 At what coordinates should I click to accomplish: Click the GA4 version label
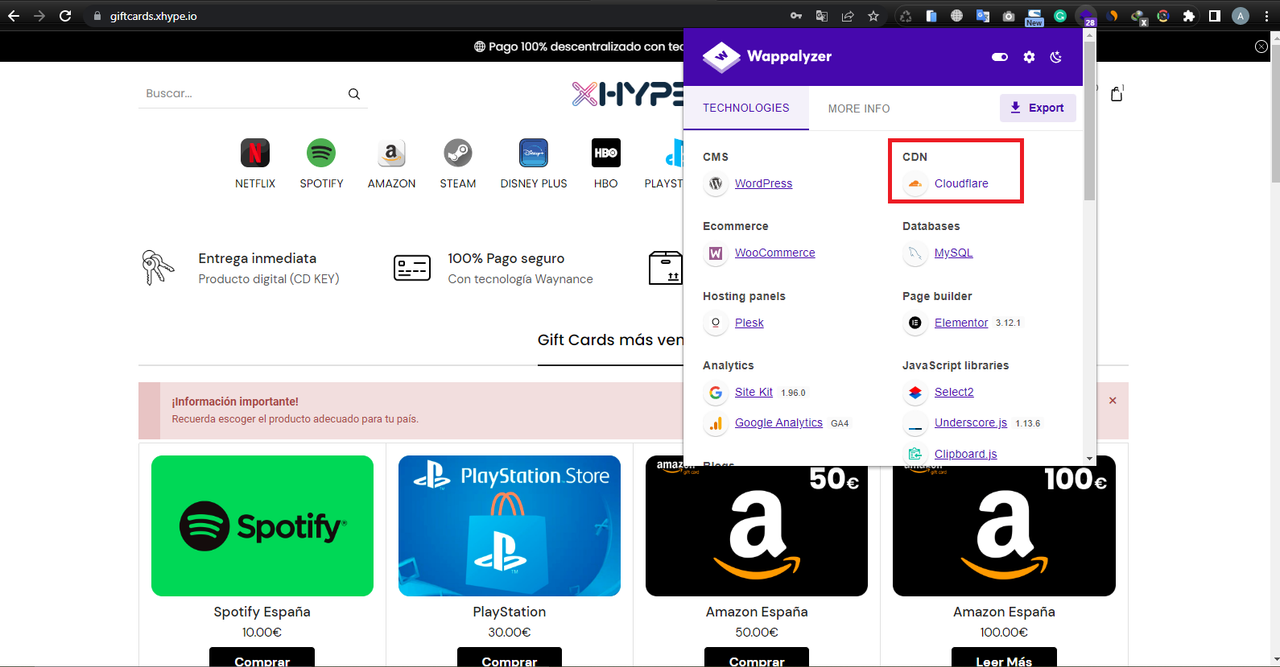click(840, 423)
